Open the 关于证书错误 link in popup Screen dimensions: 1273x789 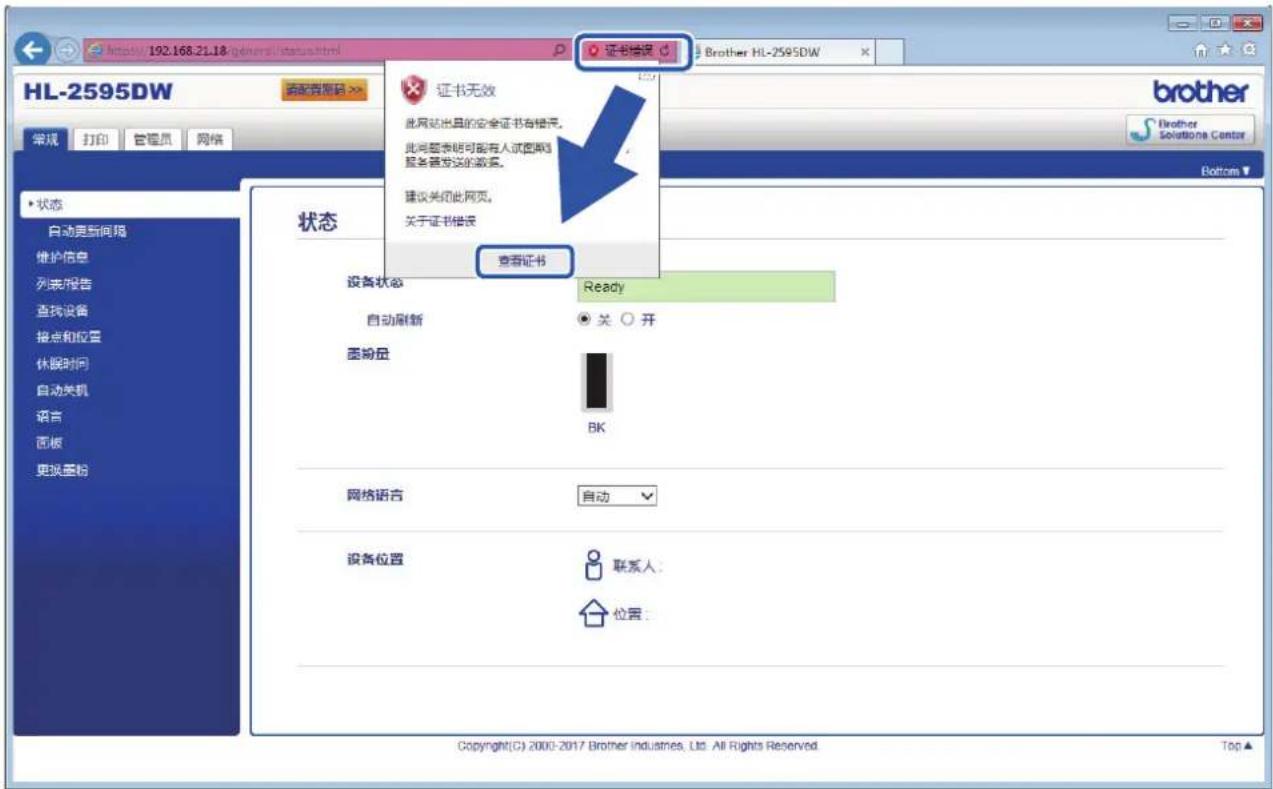pos(440,221)
